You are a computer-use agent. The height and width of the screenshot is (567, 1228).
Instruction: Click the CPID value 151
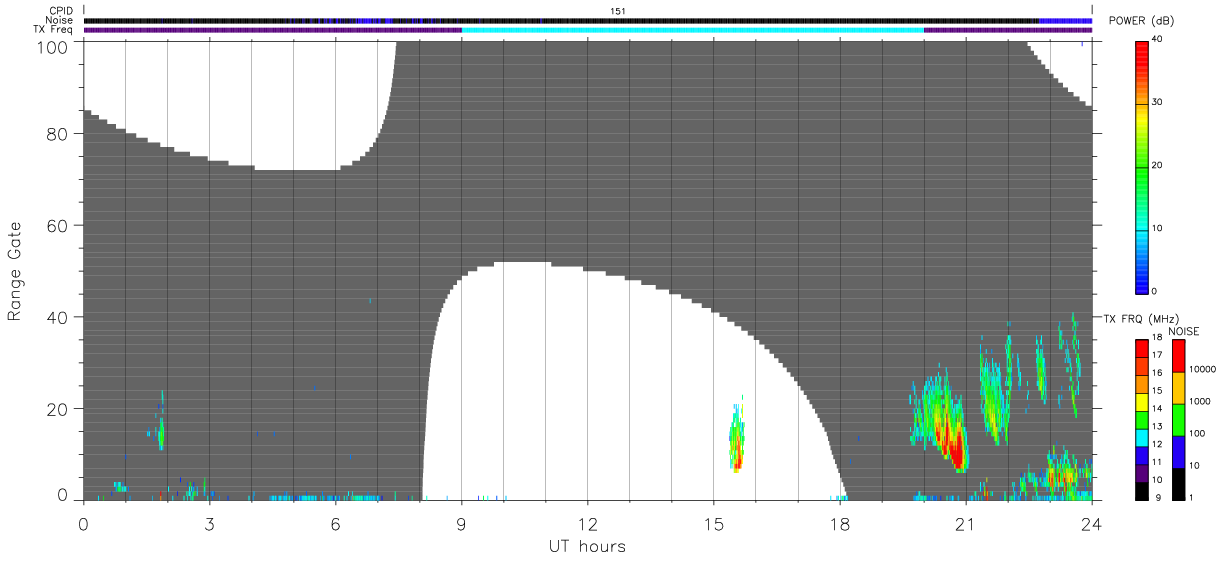618,11
